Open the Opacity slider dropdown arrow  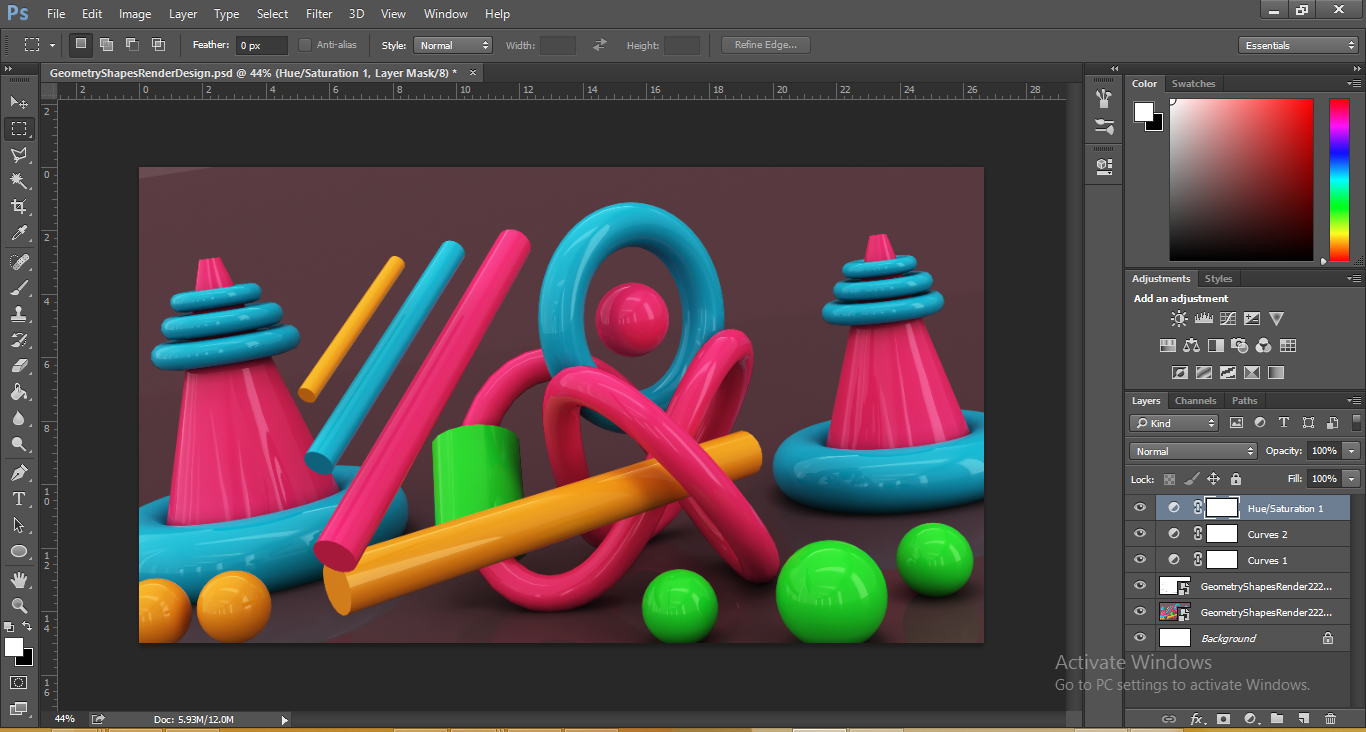(1352, 451)
